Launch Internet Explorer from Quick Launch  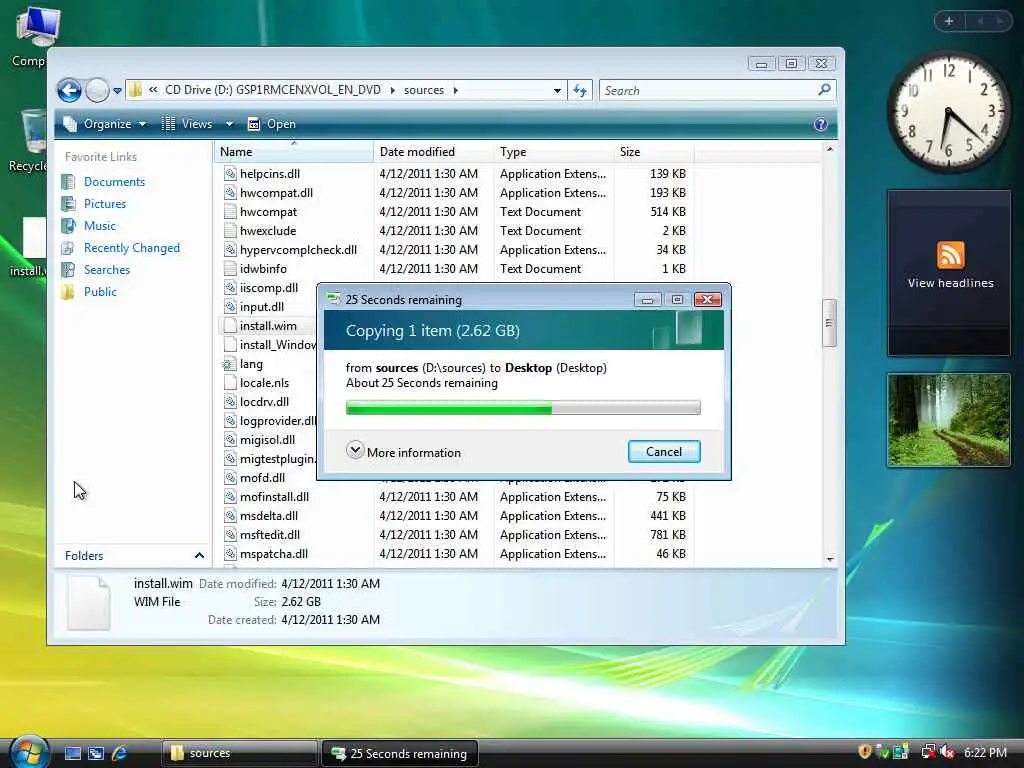[120, 753]
